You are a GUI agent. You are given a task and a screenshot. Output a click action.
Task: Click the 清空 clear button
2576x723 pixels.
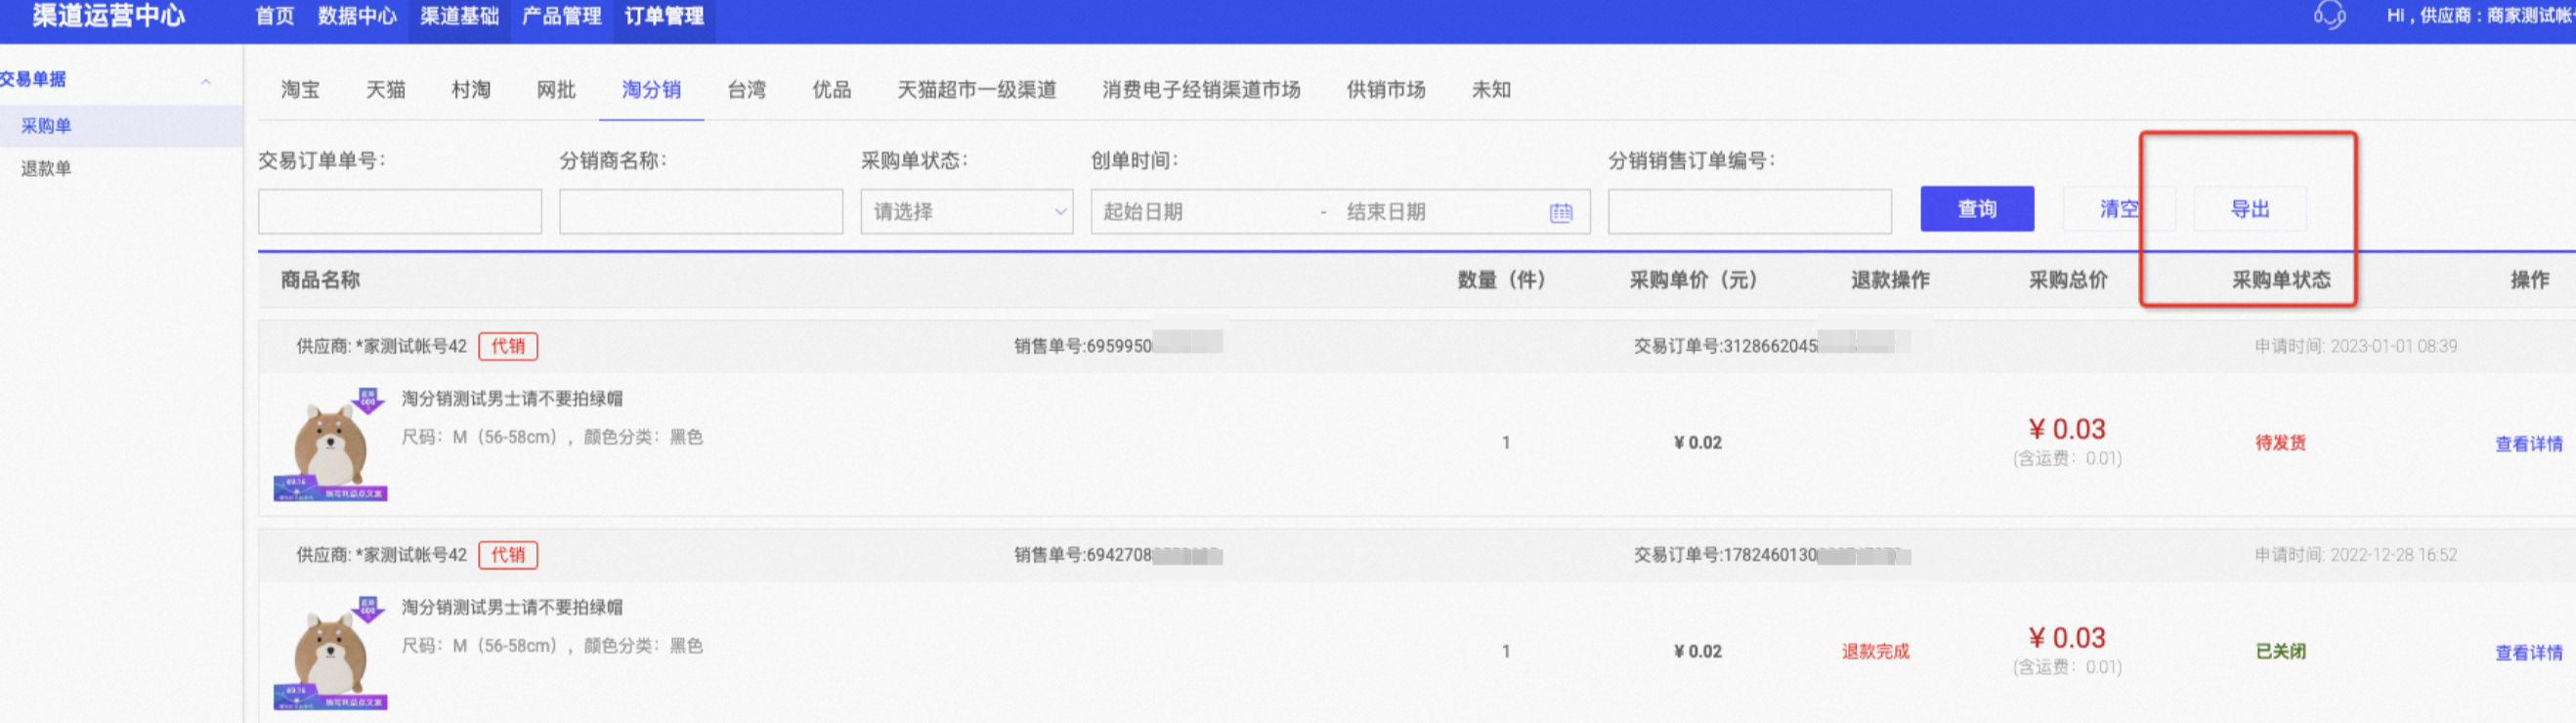2119,209
